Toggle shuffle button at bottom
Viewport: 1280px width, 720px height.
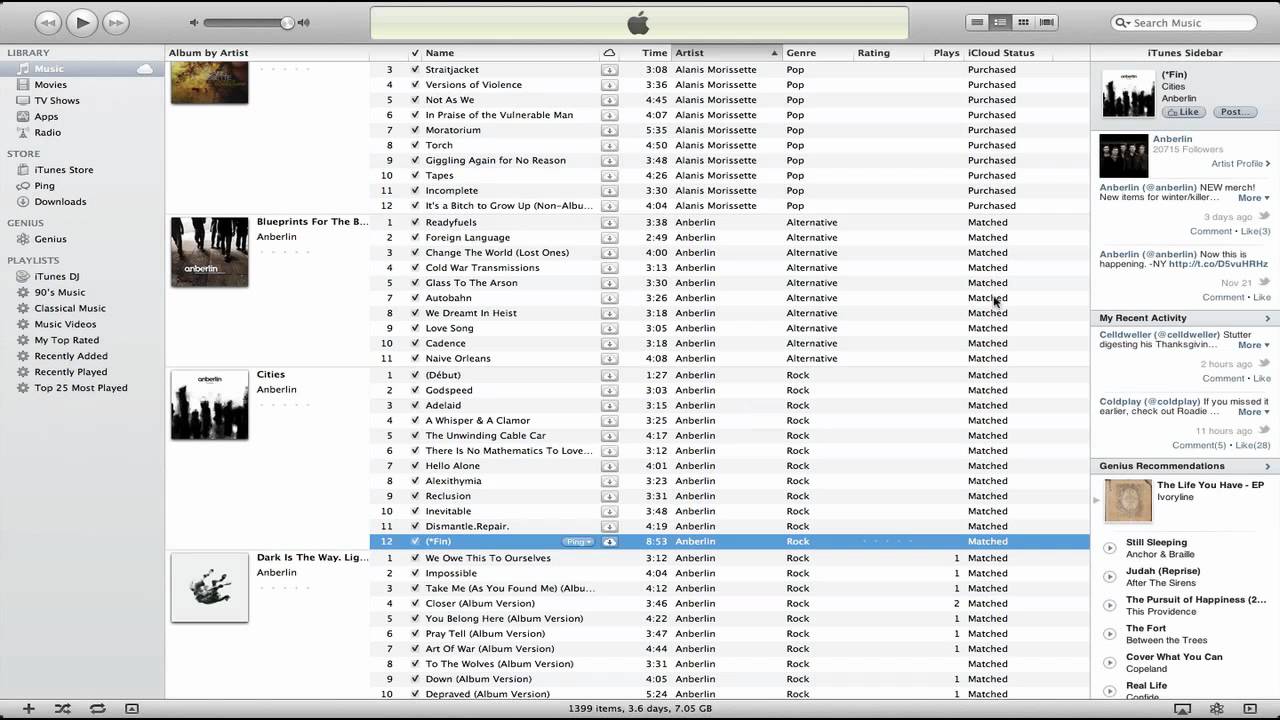click(63, 708)
